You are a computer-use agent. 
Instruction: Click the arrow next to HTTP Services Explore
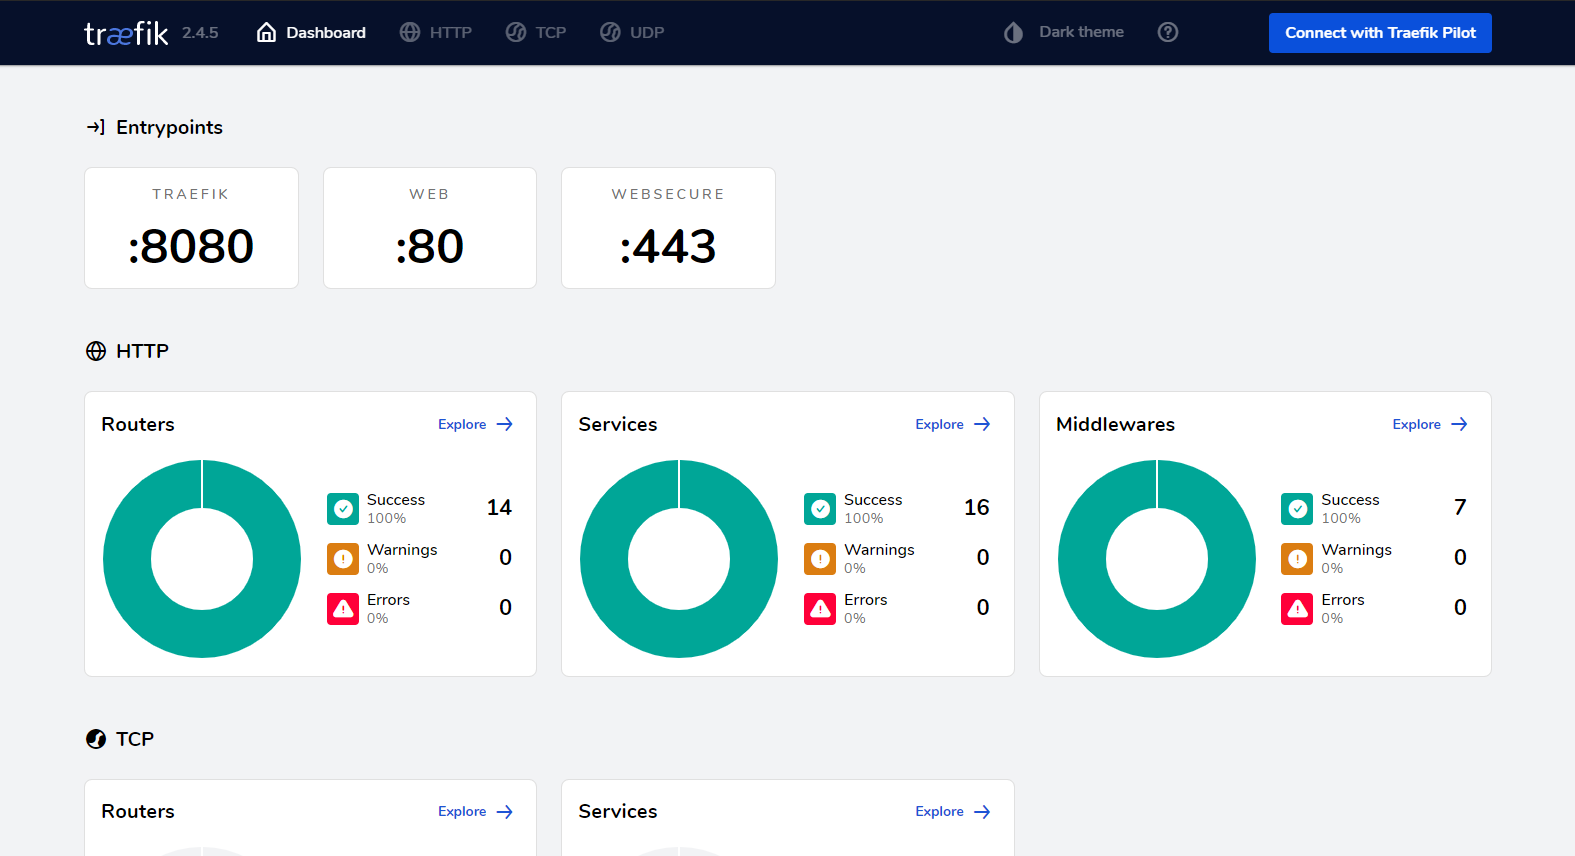[x=982, y=424]
